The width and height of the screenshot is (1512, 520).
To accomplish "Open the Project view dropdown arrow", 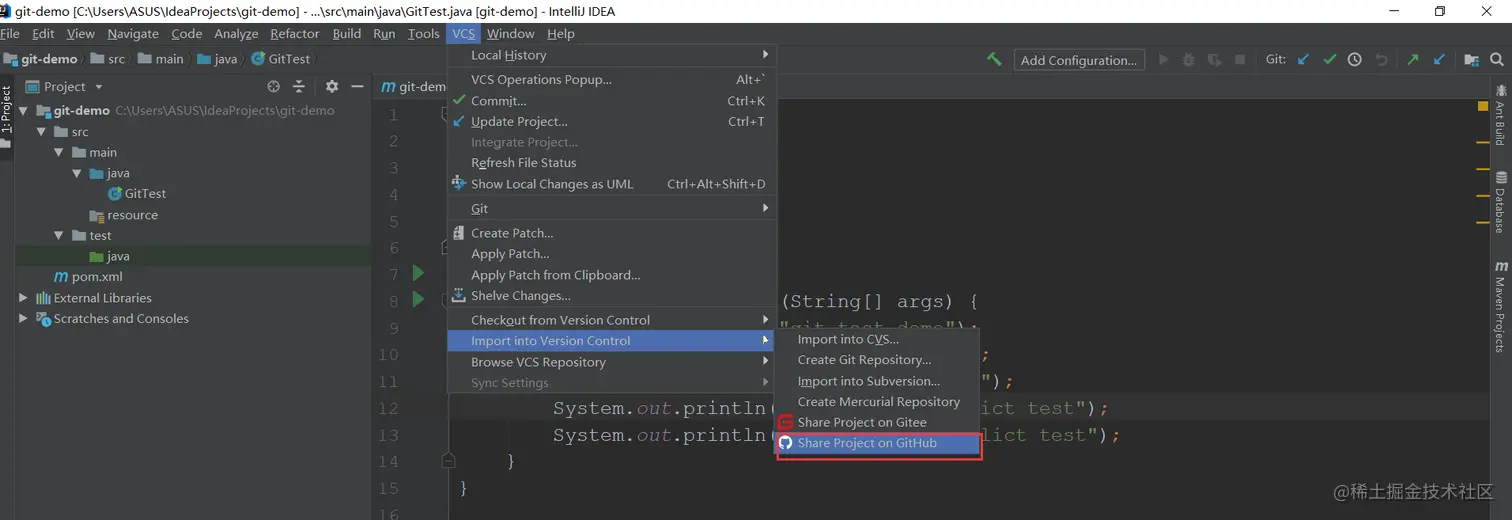I will [x=99, y=87].
